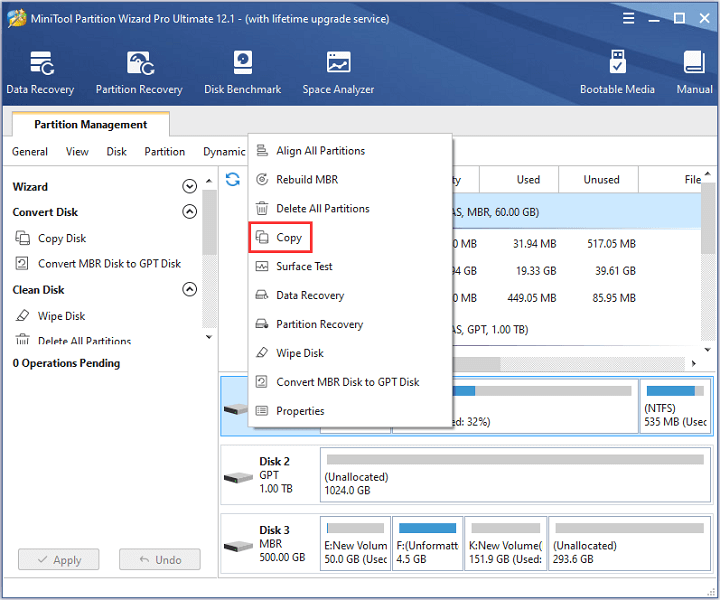
Task: Click the Used column header
Action: point(519,179)
